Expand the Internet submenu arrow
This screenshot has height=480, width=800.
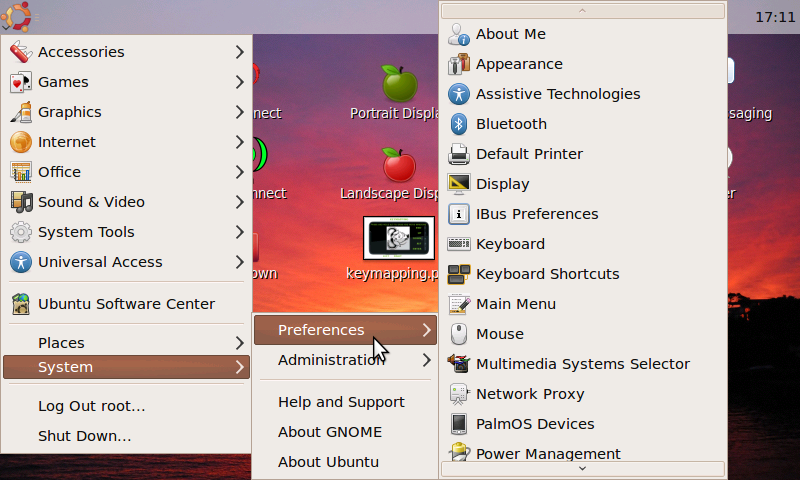click(239, 142)
